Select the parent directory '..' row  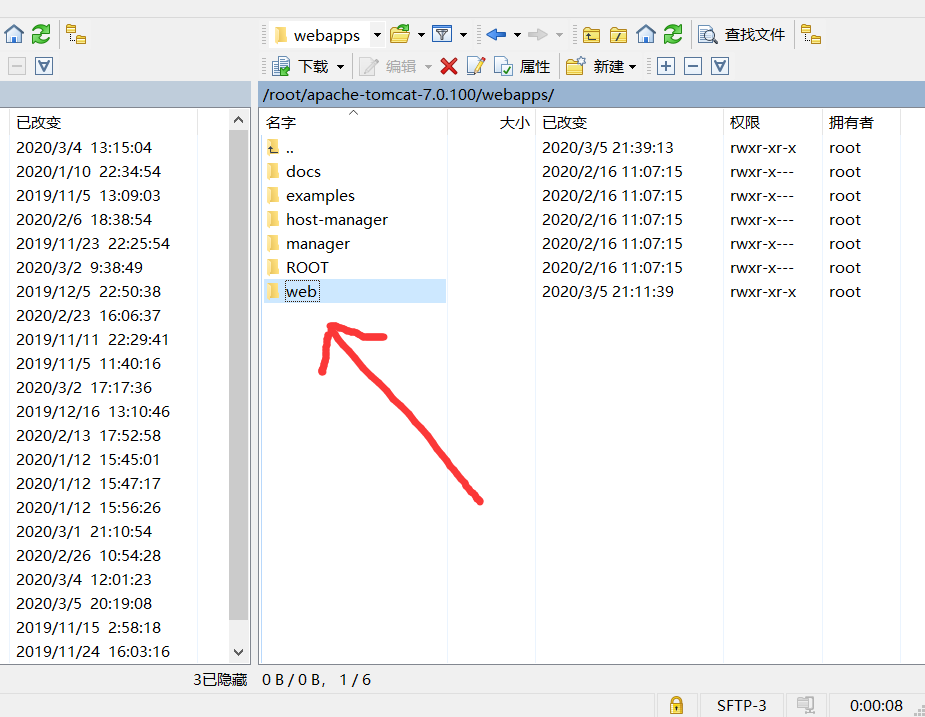click(x=290, y=148)
